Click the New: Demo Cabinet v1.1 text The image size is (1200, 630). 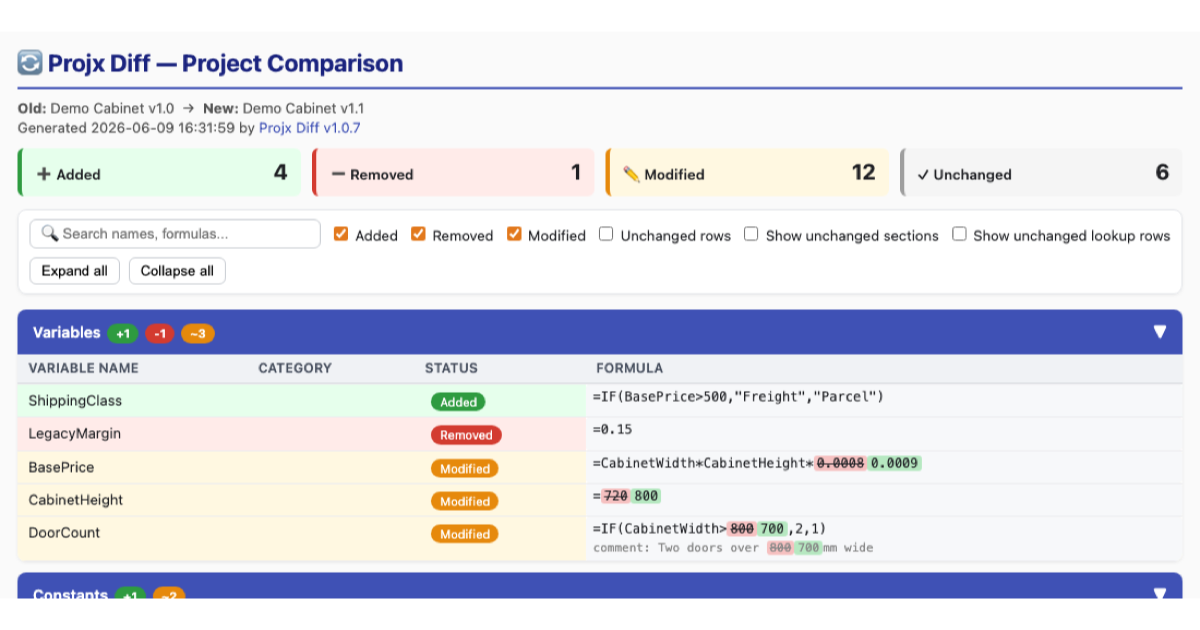283,108
